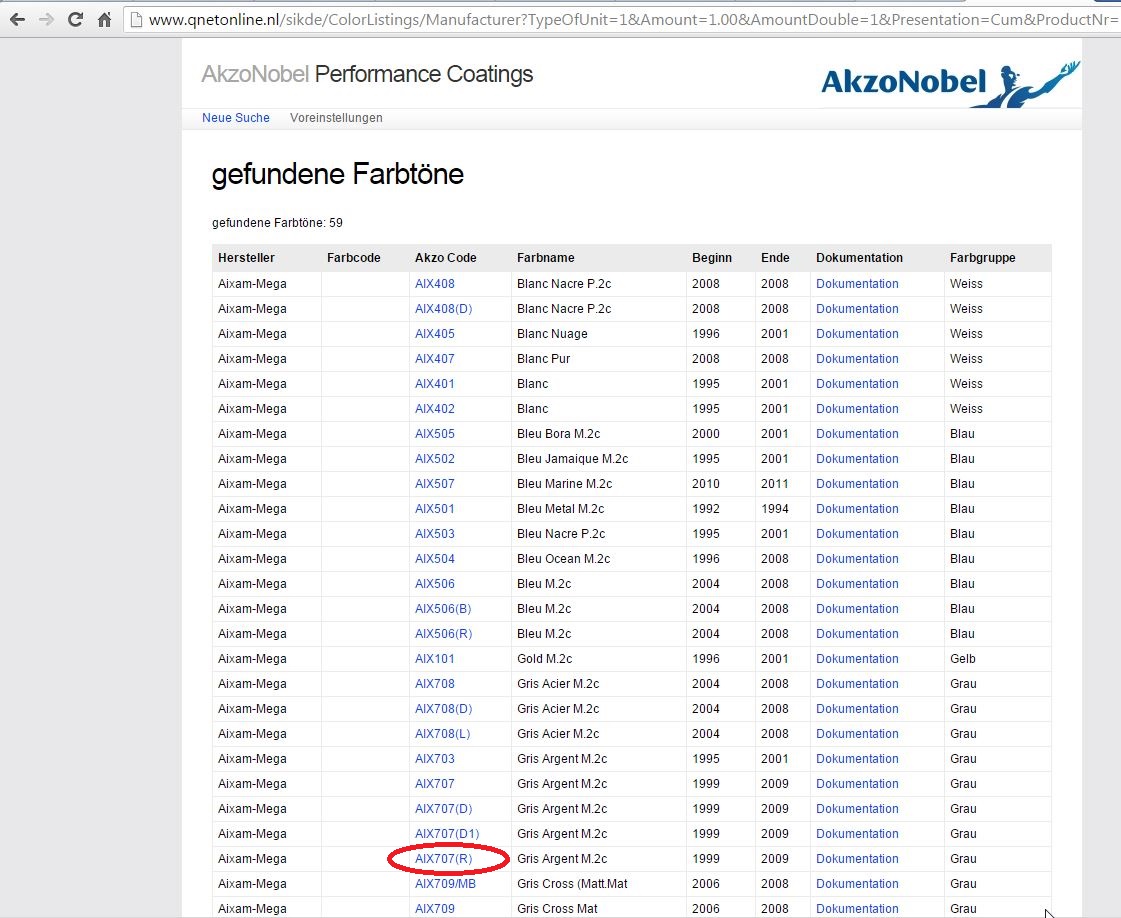The width and height of the screenshot is (1121, 918).
Task: Open Dokumentation for AIX505 row
Action: [x=857, y=434]
